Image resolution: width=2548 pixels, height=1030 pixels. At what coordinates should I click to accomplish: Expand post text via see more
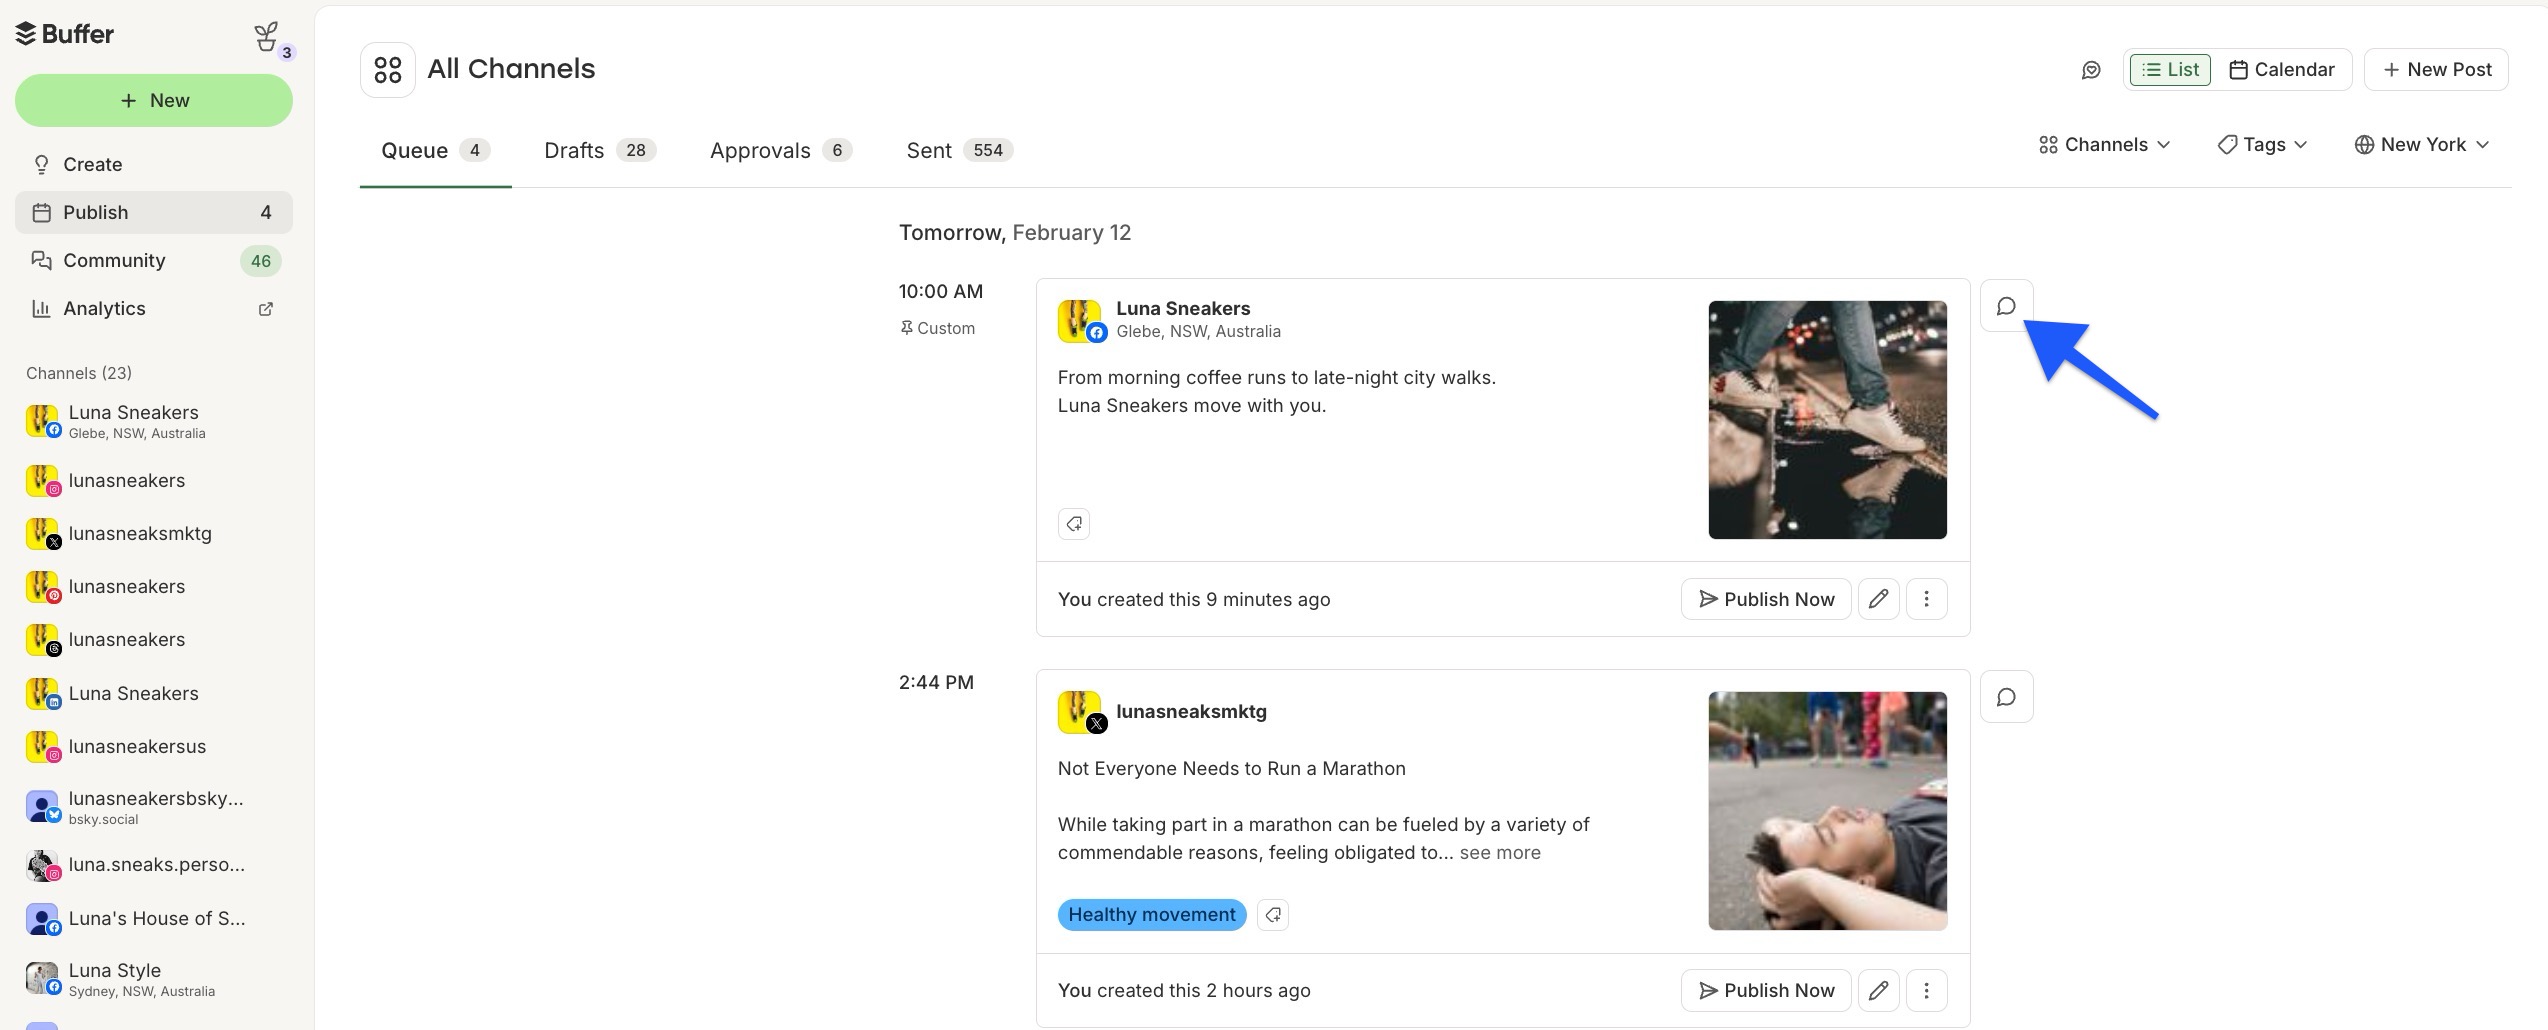pos(1500,853)
